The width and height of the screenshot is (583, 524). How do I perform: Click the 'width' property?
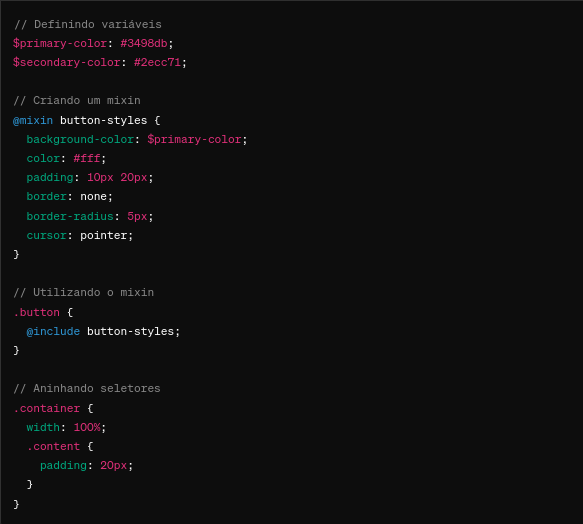coord(43,427)
